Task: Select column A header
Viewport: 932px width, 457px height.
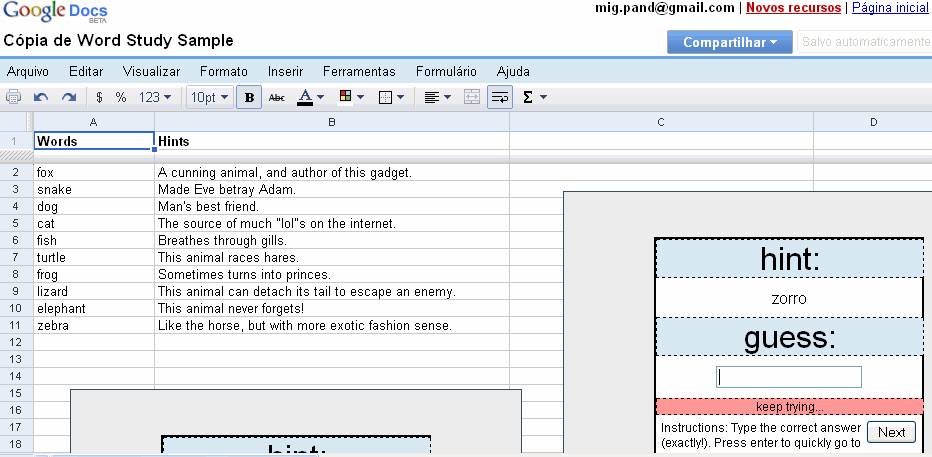Action: tap(94, 122)
